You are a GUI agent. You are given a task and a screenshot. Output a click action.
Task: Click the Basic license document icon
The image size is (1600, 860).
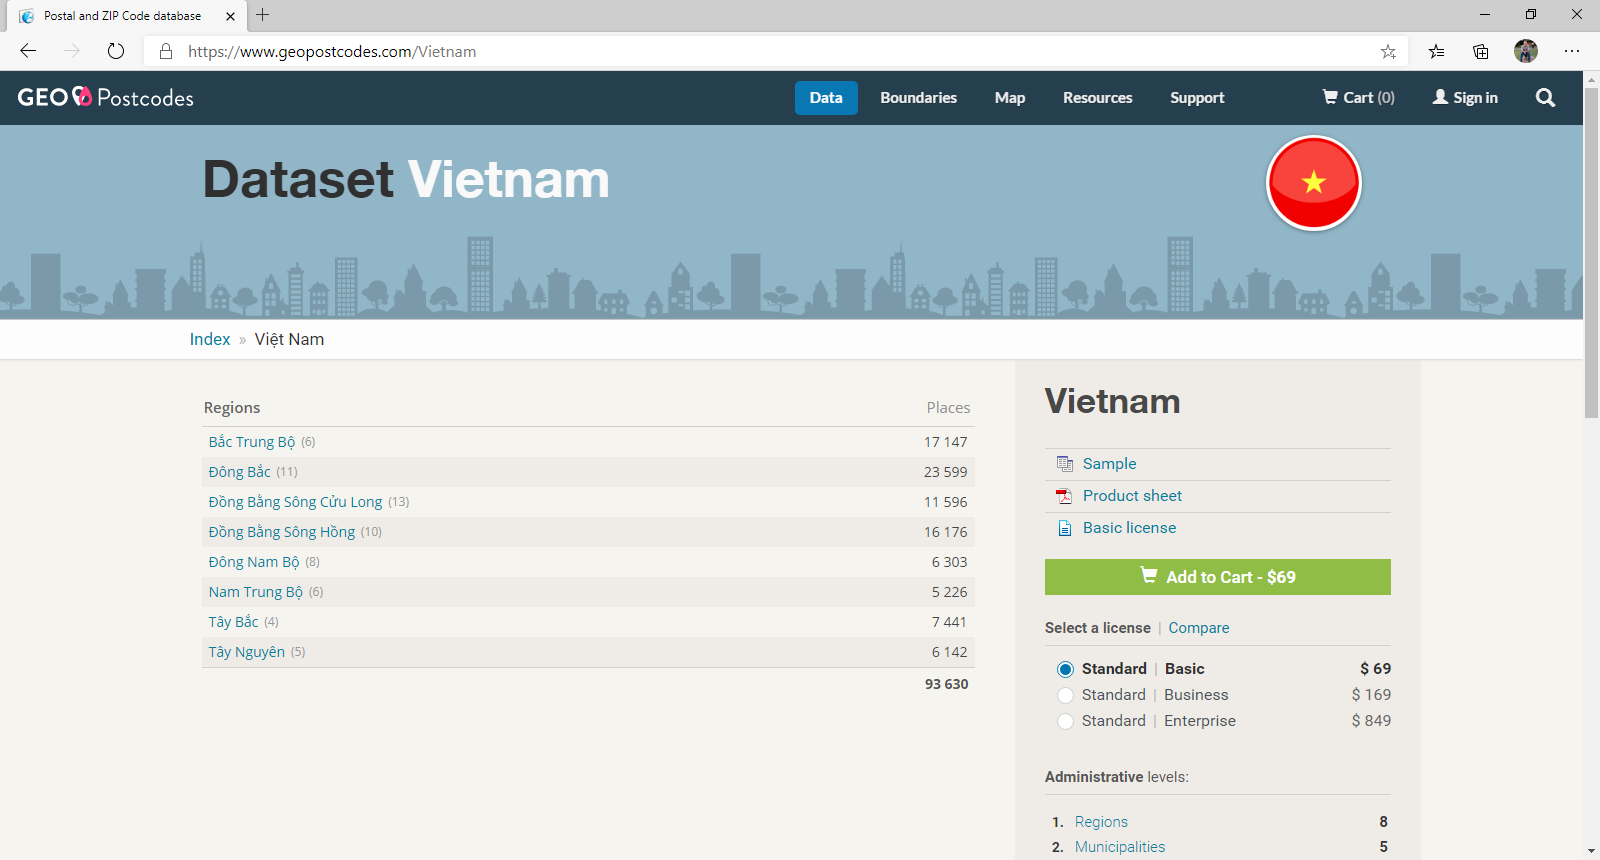tap(1065, 528)
